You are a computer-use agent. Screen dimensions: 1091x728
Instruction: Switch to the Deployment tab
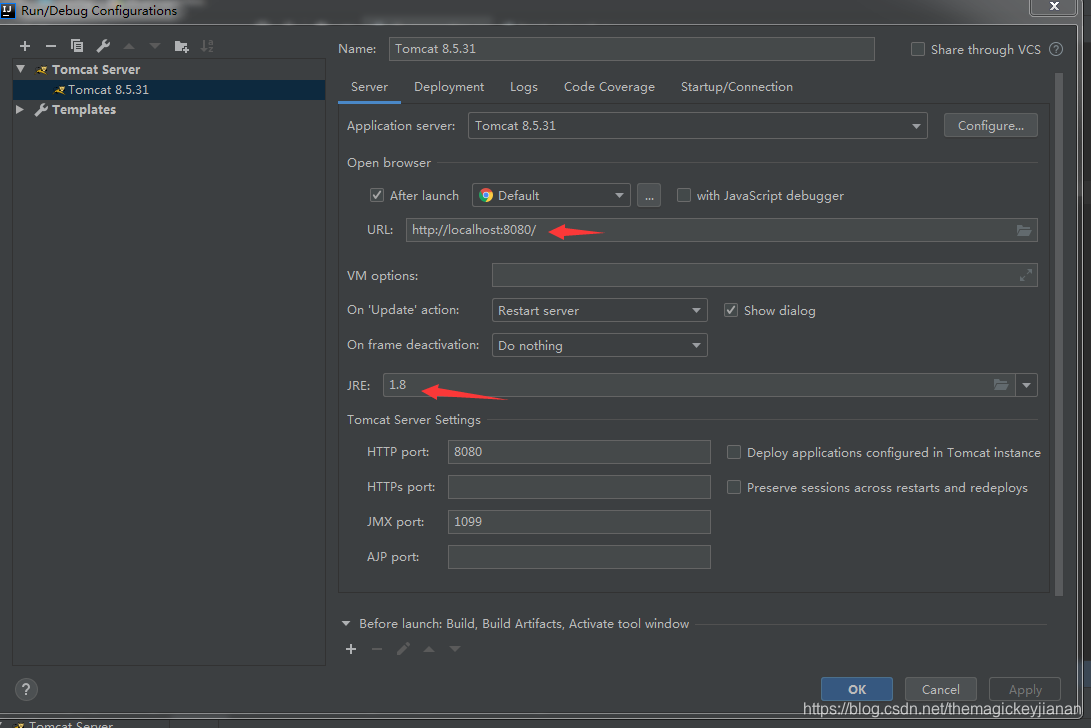tap(449, 87)
